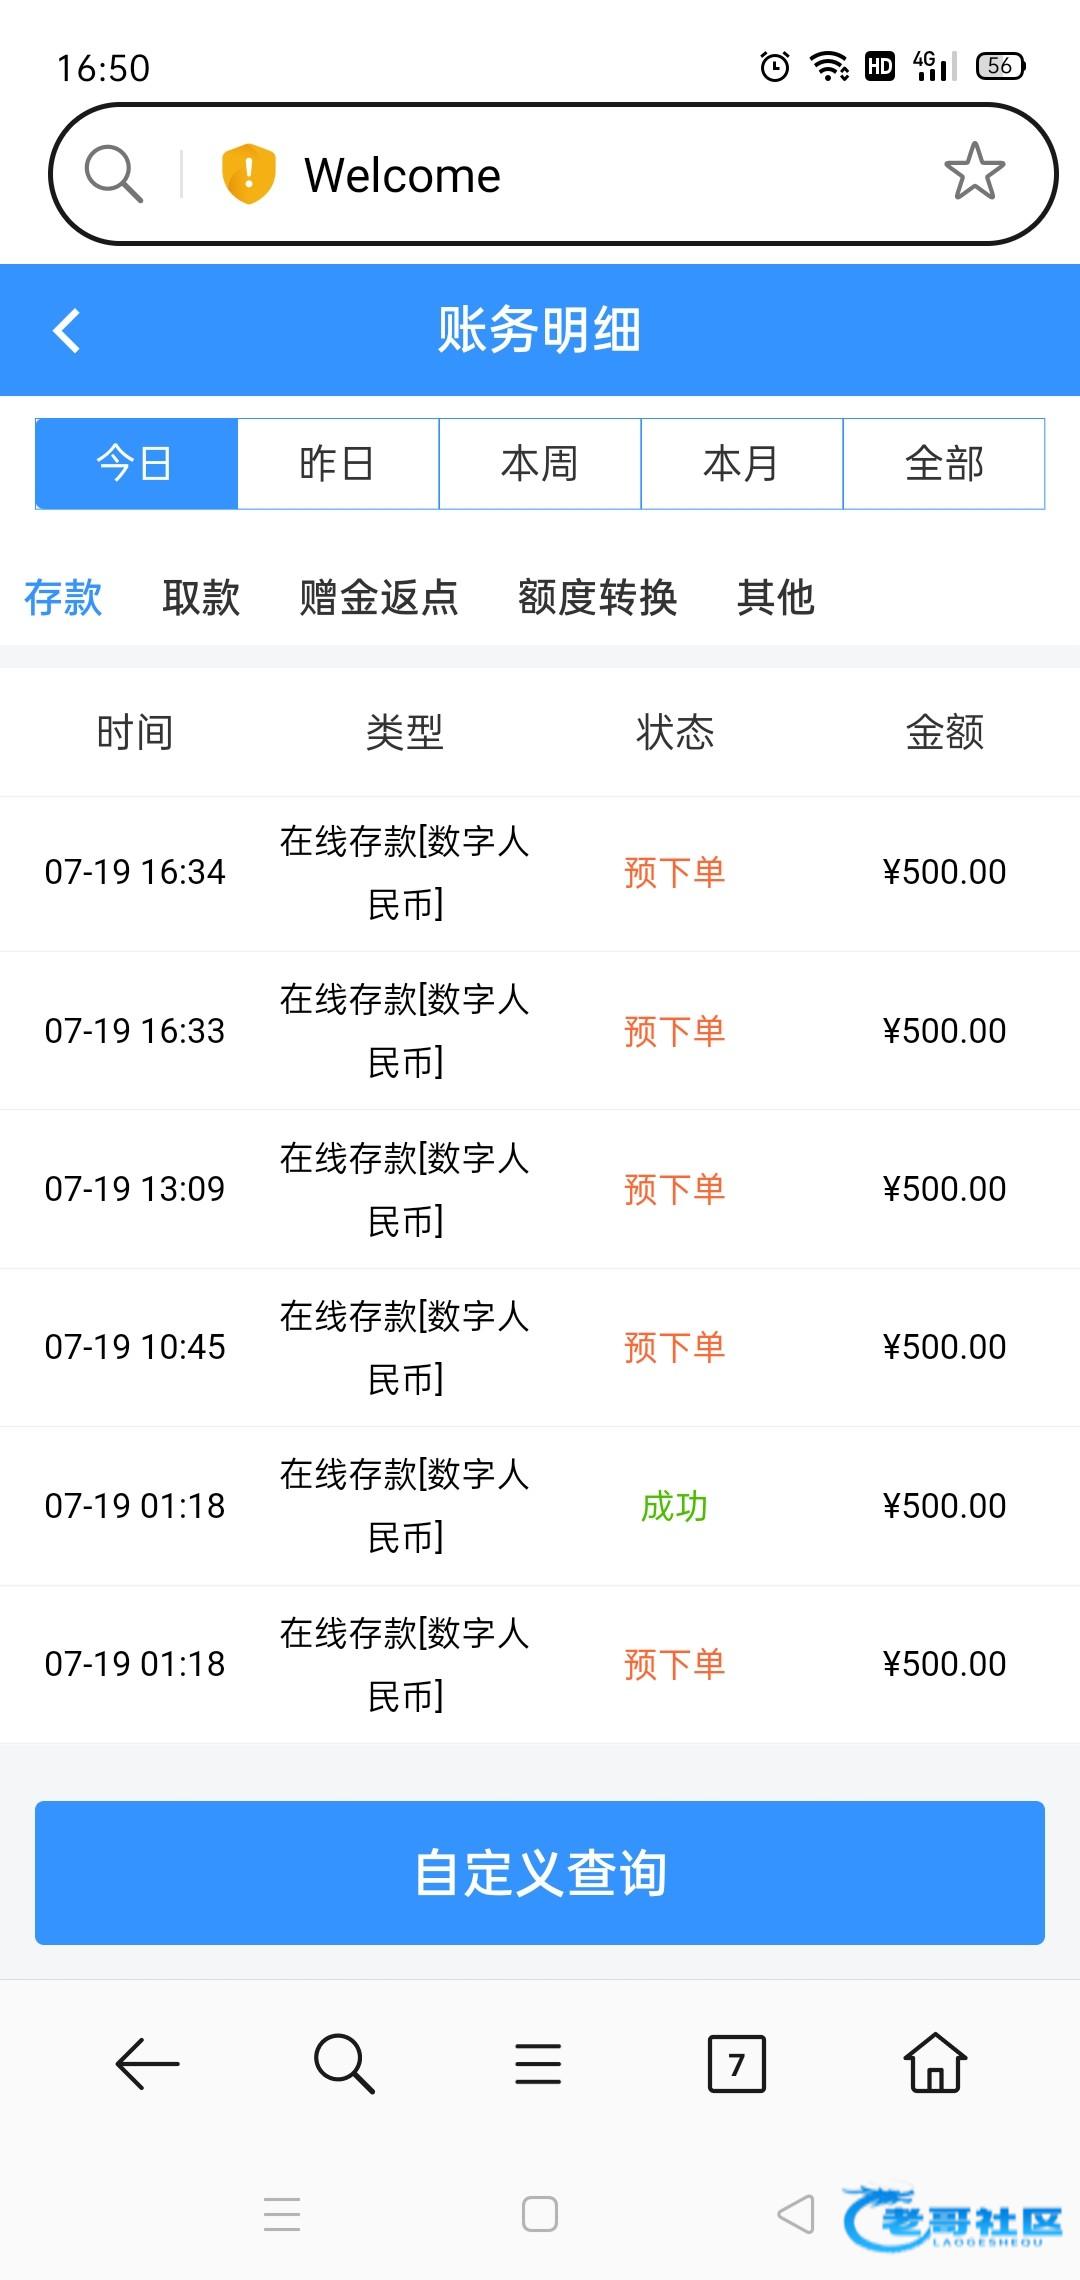Open the tab switcher showing 7
The width and height of the screenshot is (1080, 2280).
coord(736,2063)
